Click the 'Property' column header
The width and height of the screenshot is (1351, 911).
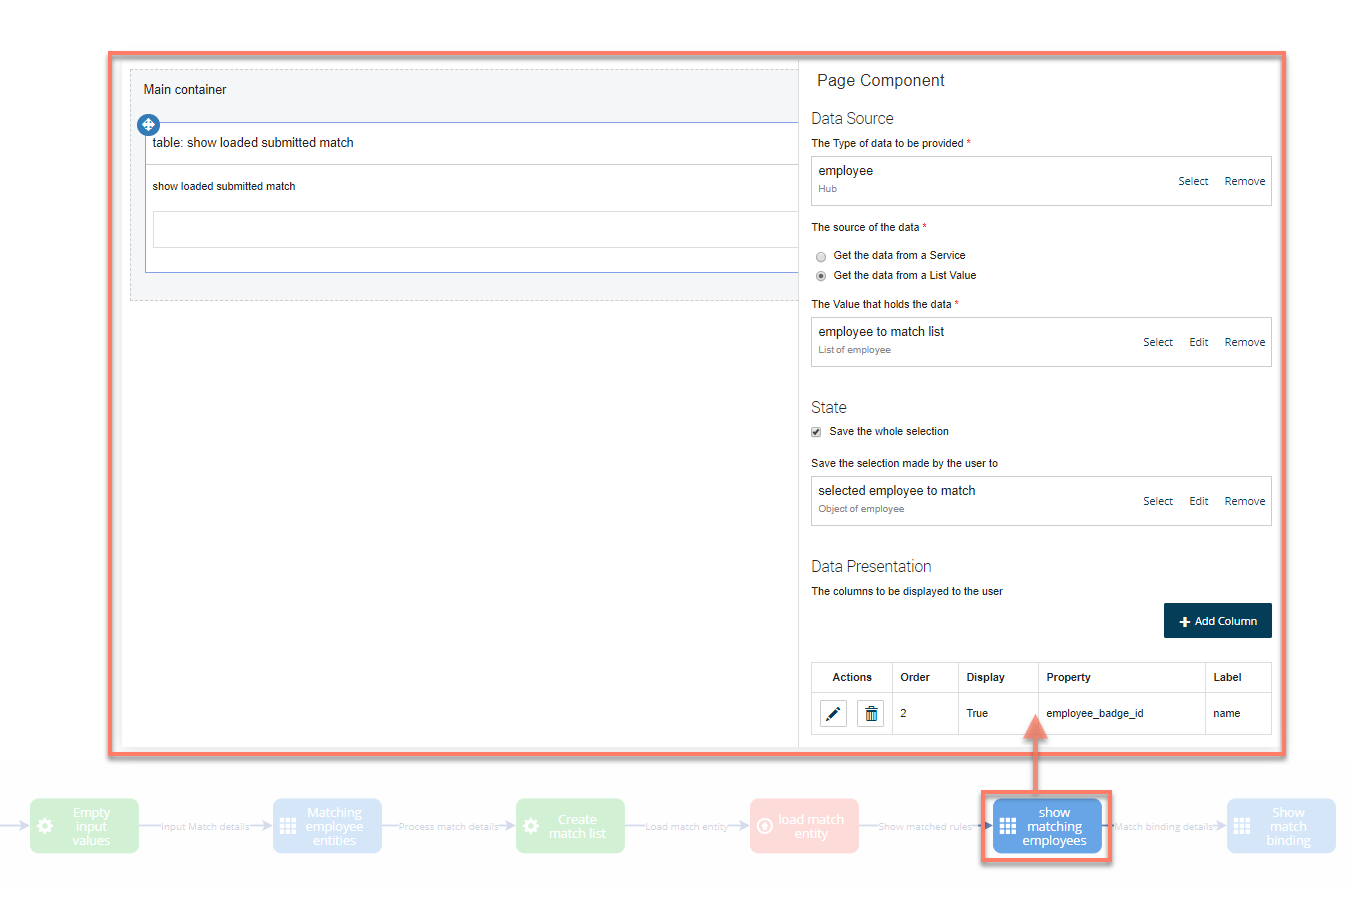coord(1068,677)
